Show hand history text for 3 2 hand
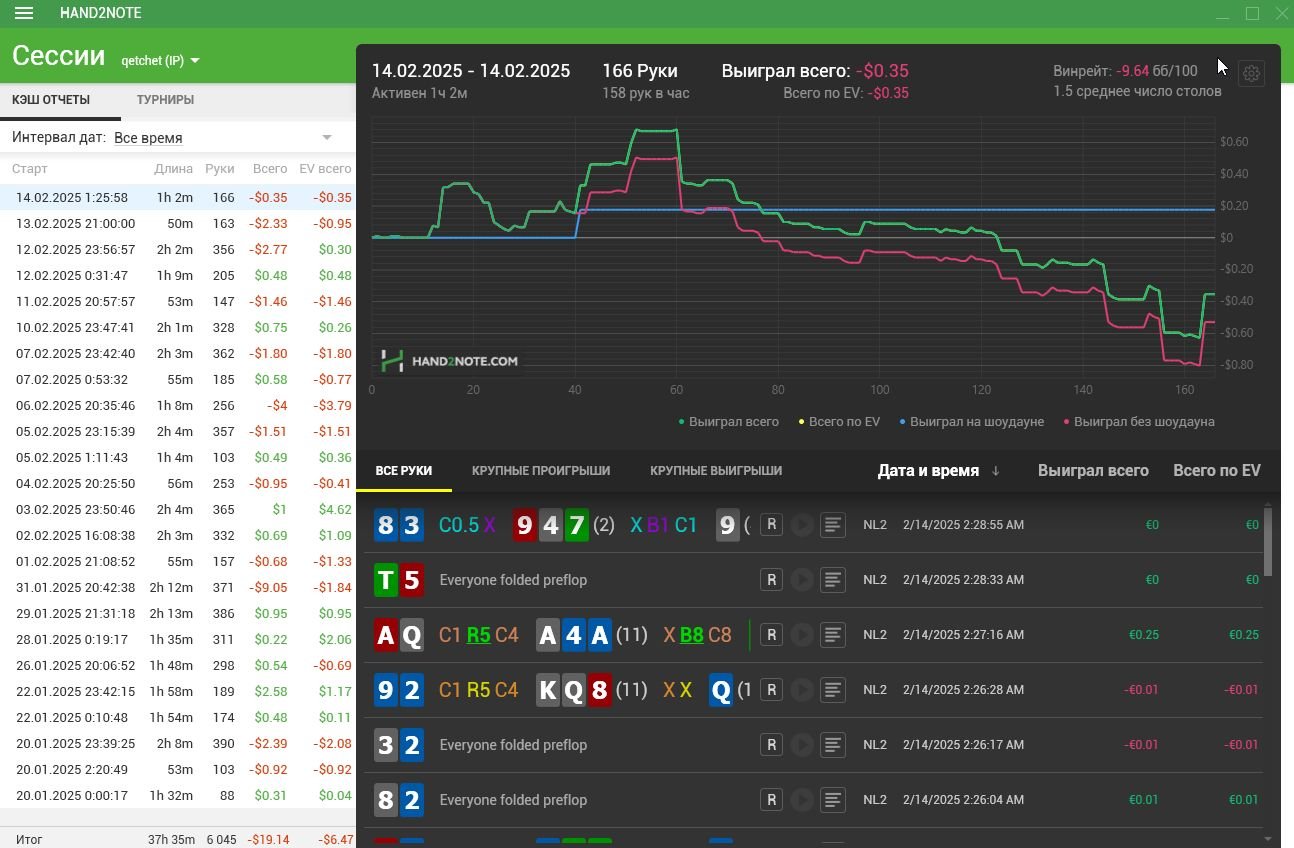The width and height of the screenshot is (1294, 848). [833, 745]
